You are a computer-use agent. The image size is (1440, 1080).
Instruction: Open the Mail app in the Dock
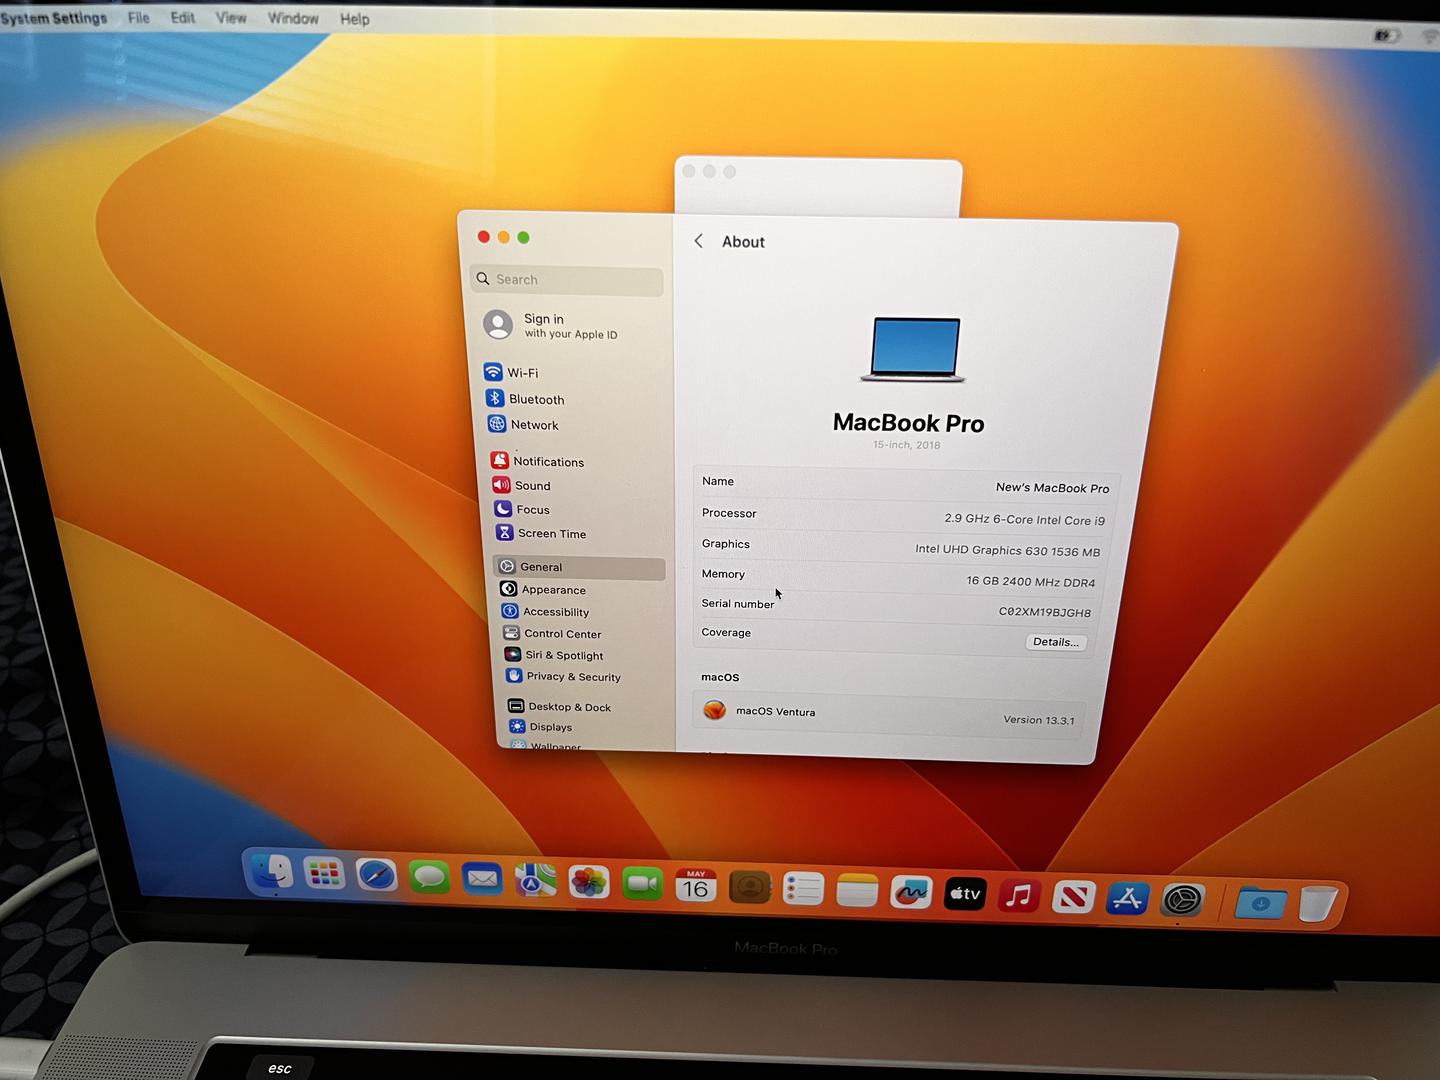click(x=482, y=879)
